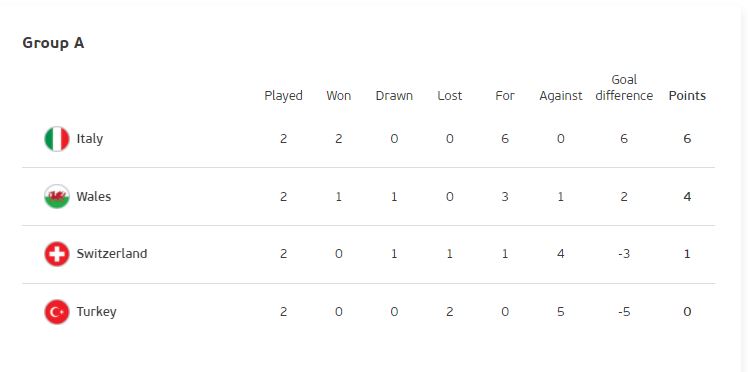Click the Wales dragon flag icon

pyautogui.click(x=57, y=196)
